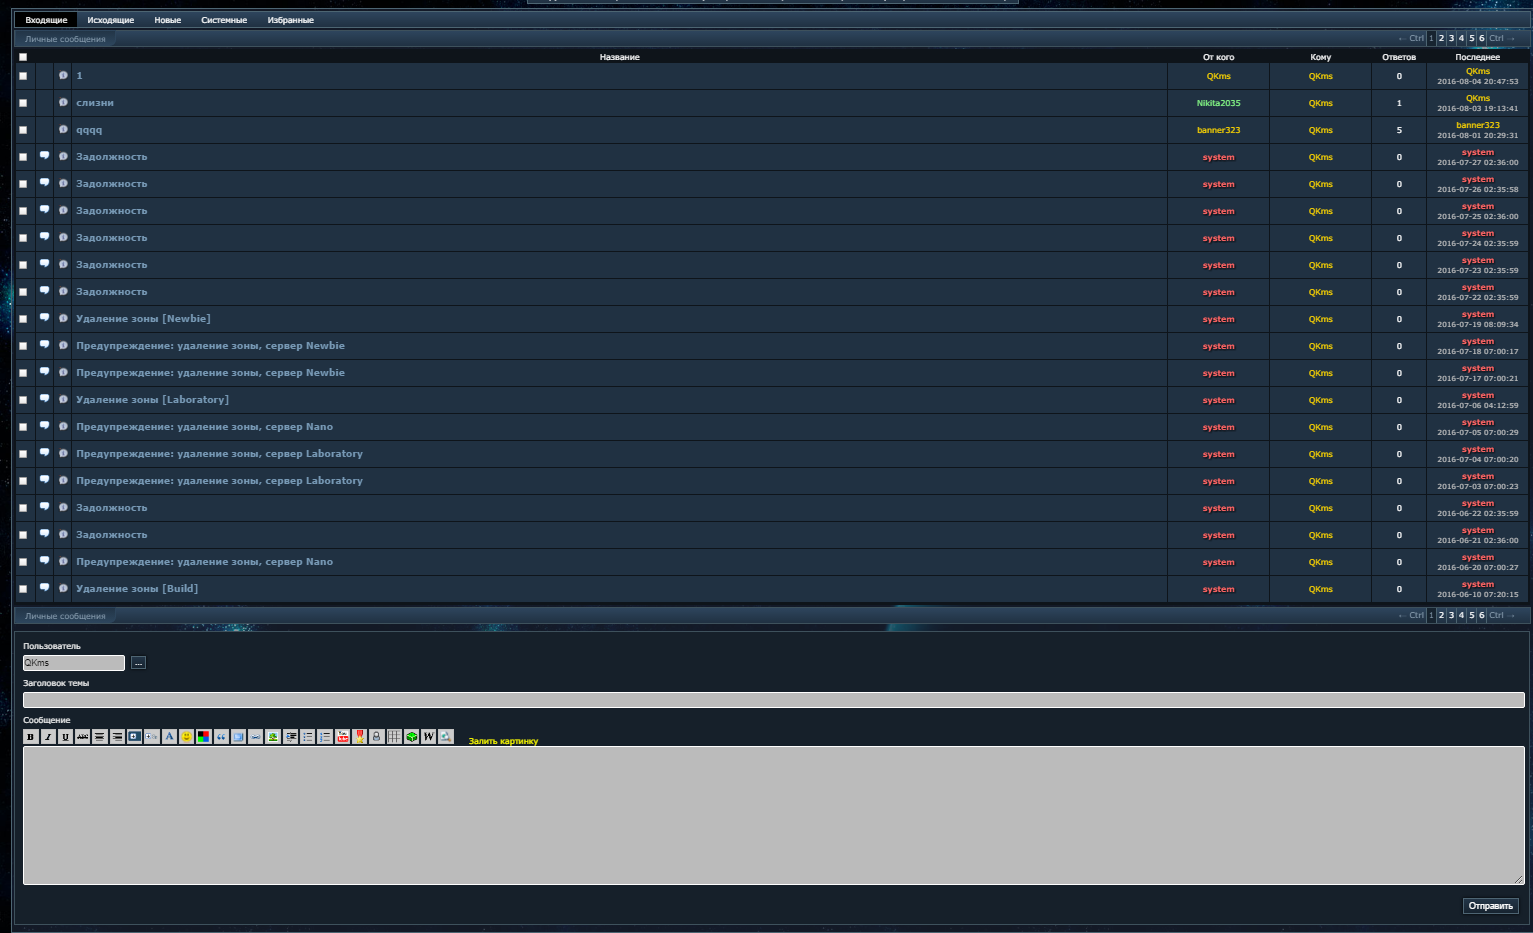1533x933 pixels.
Task: Tick checkbox for message 'слизни'
Action: tap(23, 103)
